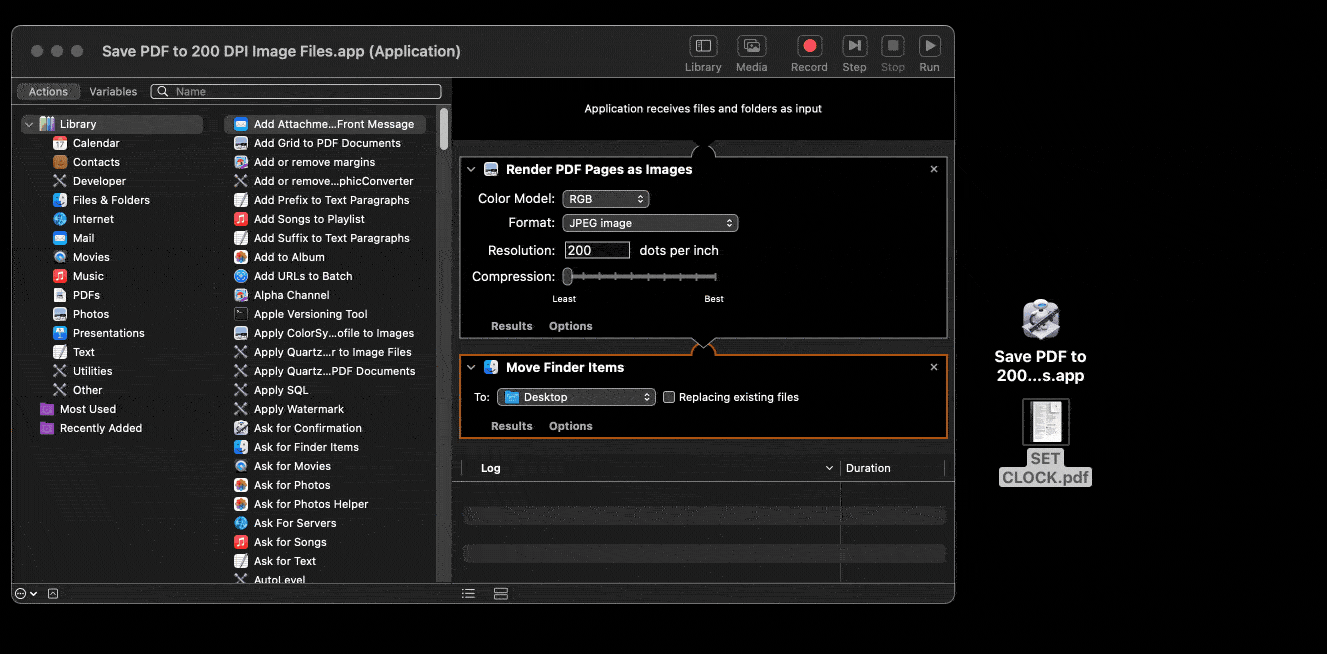Run the workflow with Run button
Viewport: 1327px width, 654px height.
click(929, 46)
